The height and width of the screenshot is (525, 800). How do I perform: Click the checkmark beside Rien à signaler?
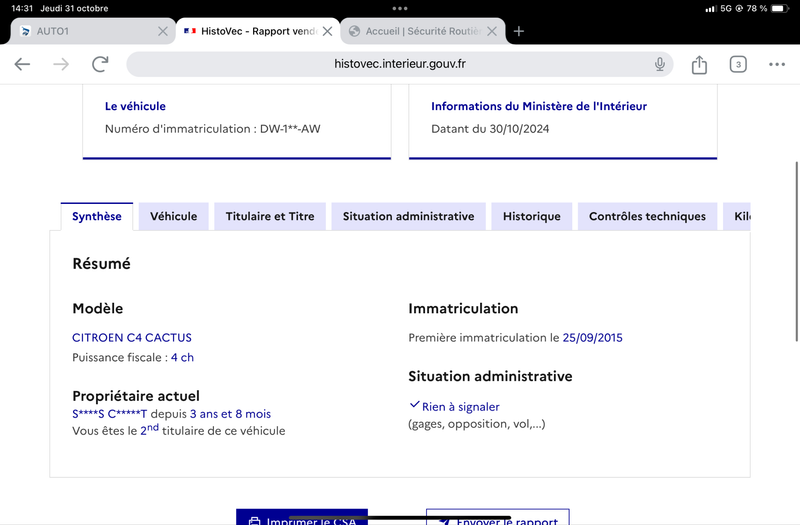pos(414,405)
